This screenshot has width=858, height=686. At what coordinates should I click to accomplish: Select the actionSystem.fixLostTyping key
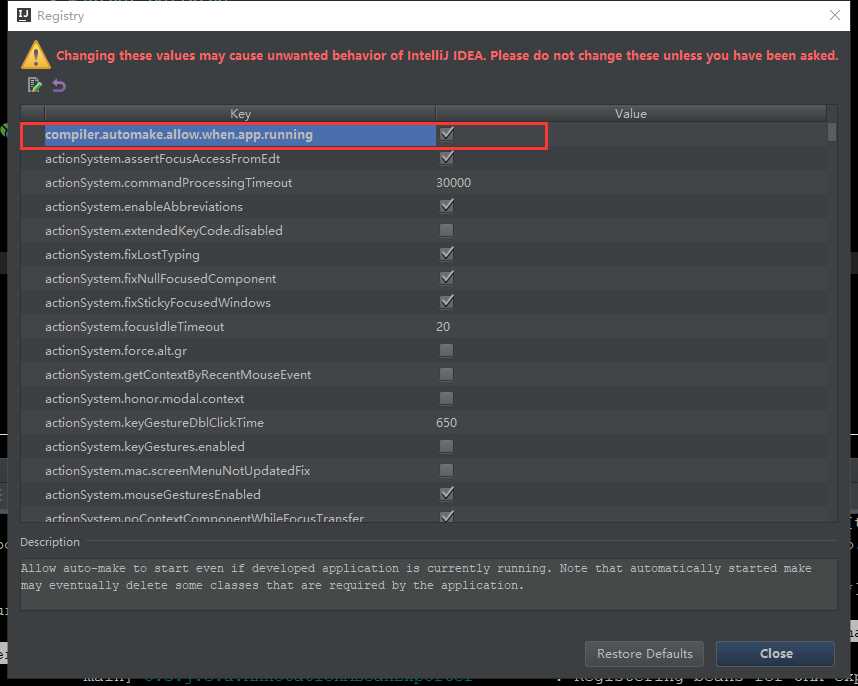122,255
